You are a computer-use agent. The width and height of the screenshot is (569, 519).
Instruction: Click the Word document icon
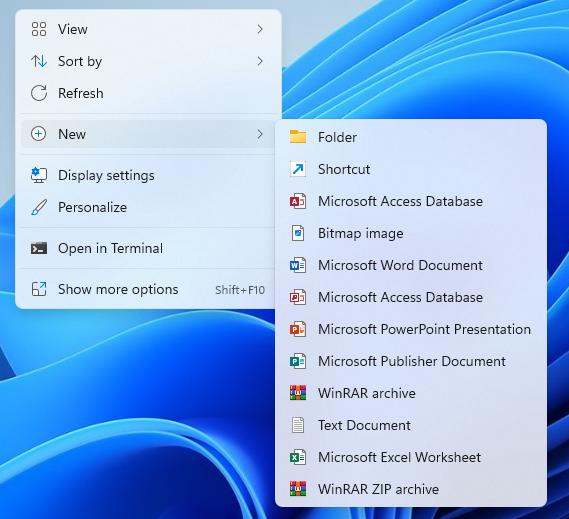(x=298, y=265)
